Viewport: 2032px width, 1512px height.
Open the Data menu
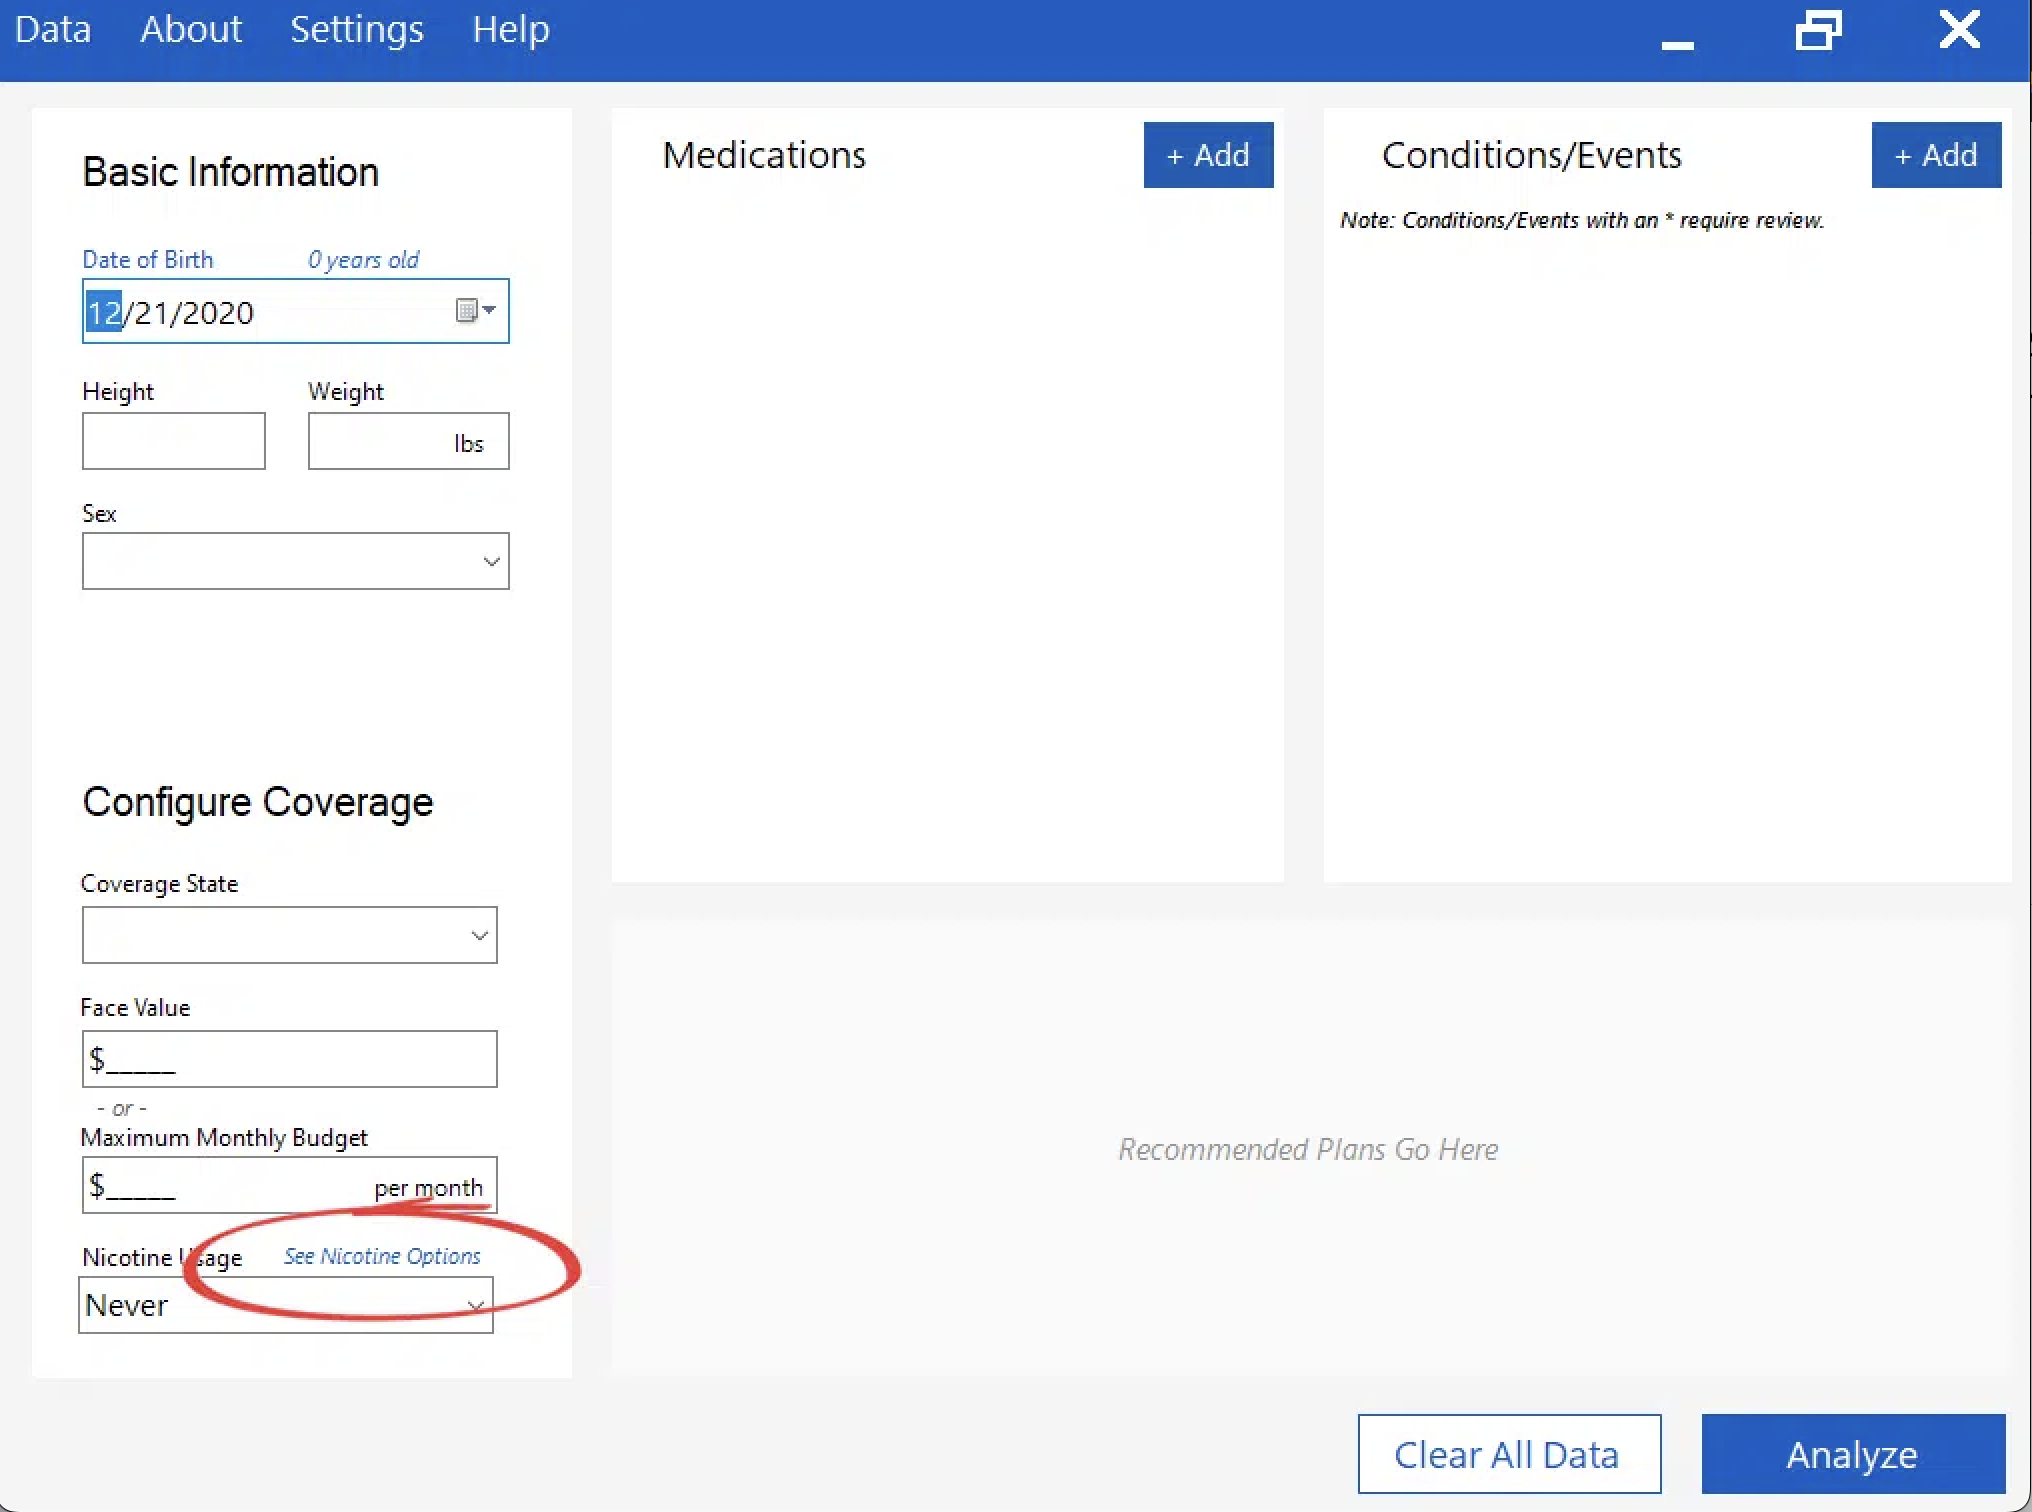[53, 29]
